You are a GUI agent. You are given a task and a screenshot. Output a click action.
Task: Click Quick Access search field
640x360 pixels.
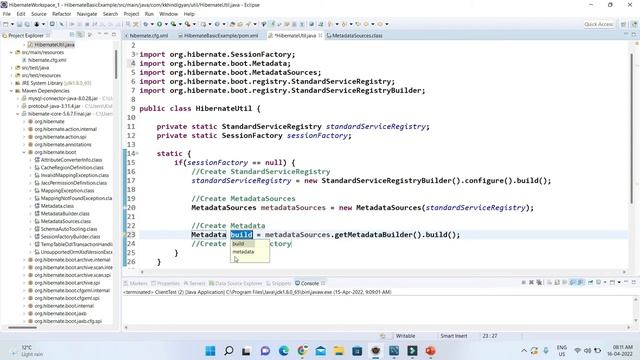pyautogui.click(x=598, y=24)
